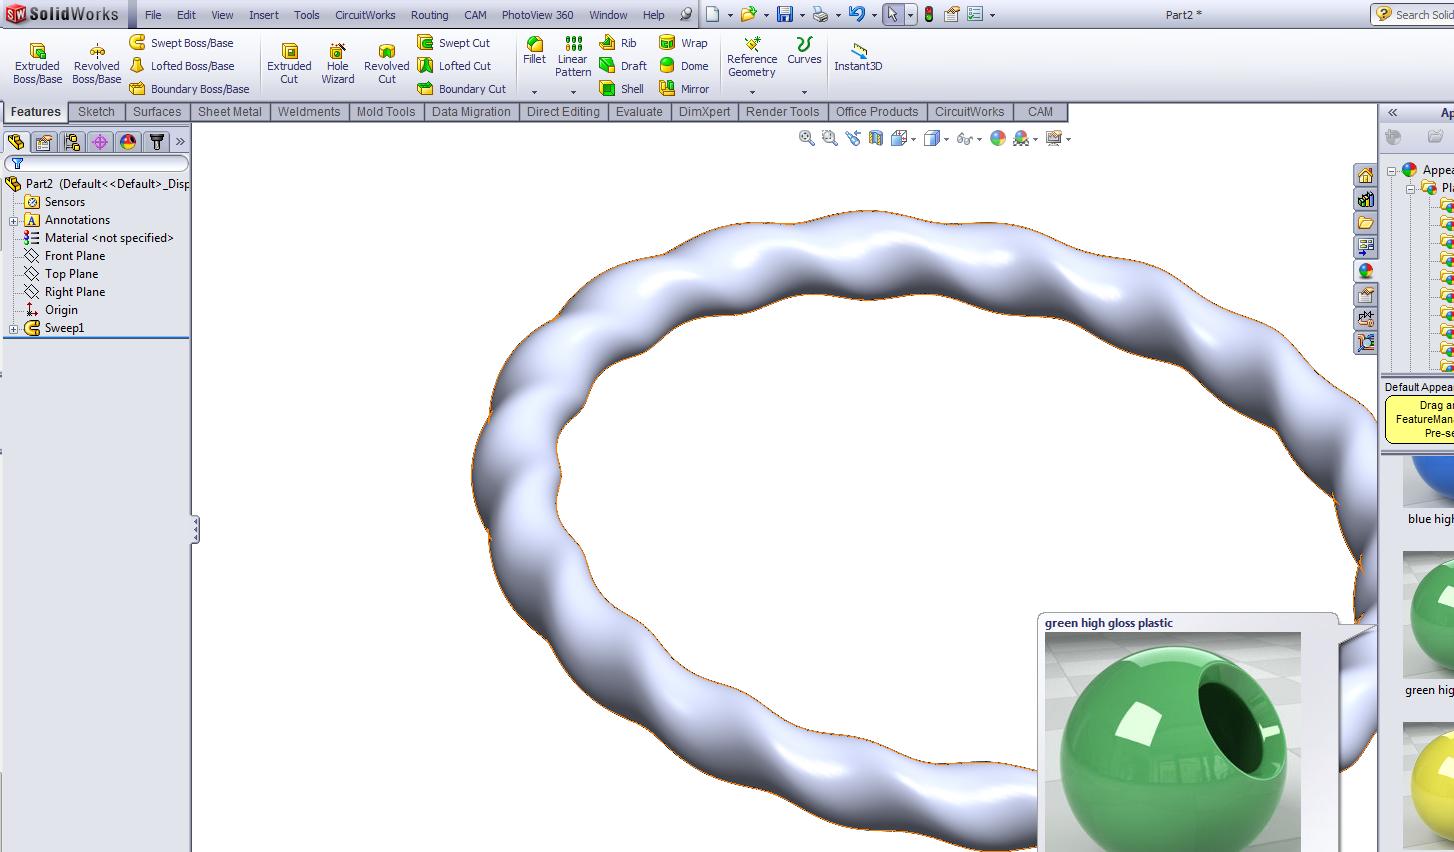The height and width of the screenshot is (852, 1454).
Task: Open the Fillet dropdown arrow
Action: [x=534, y=92]
